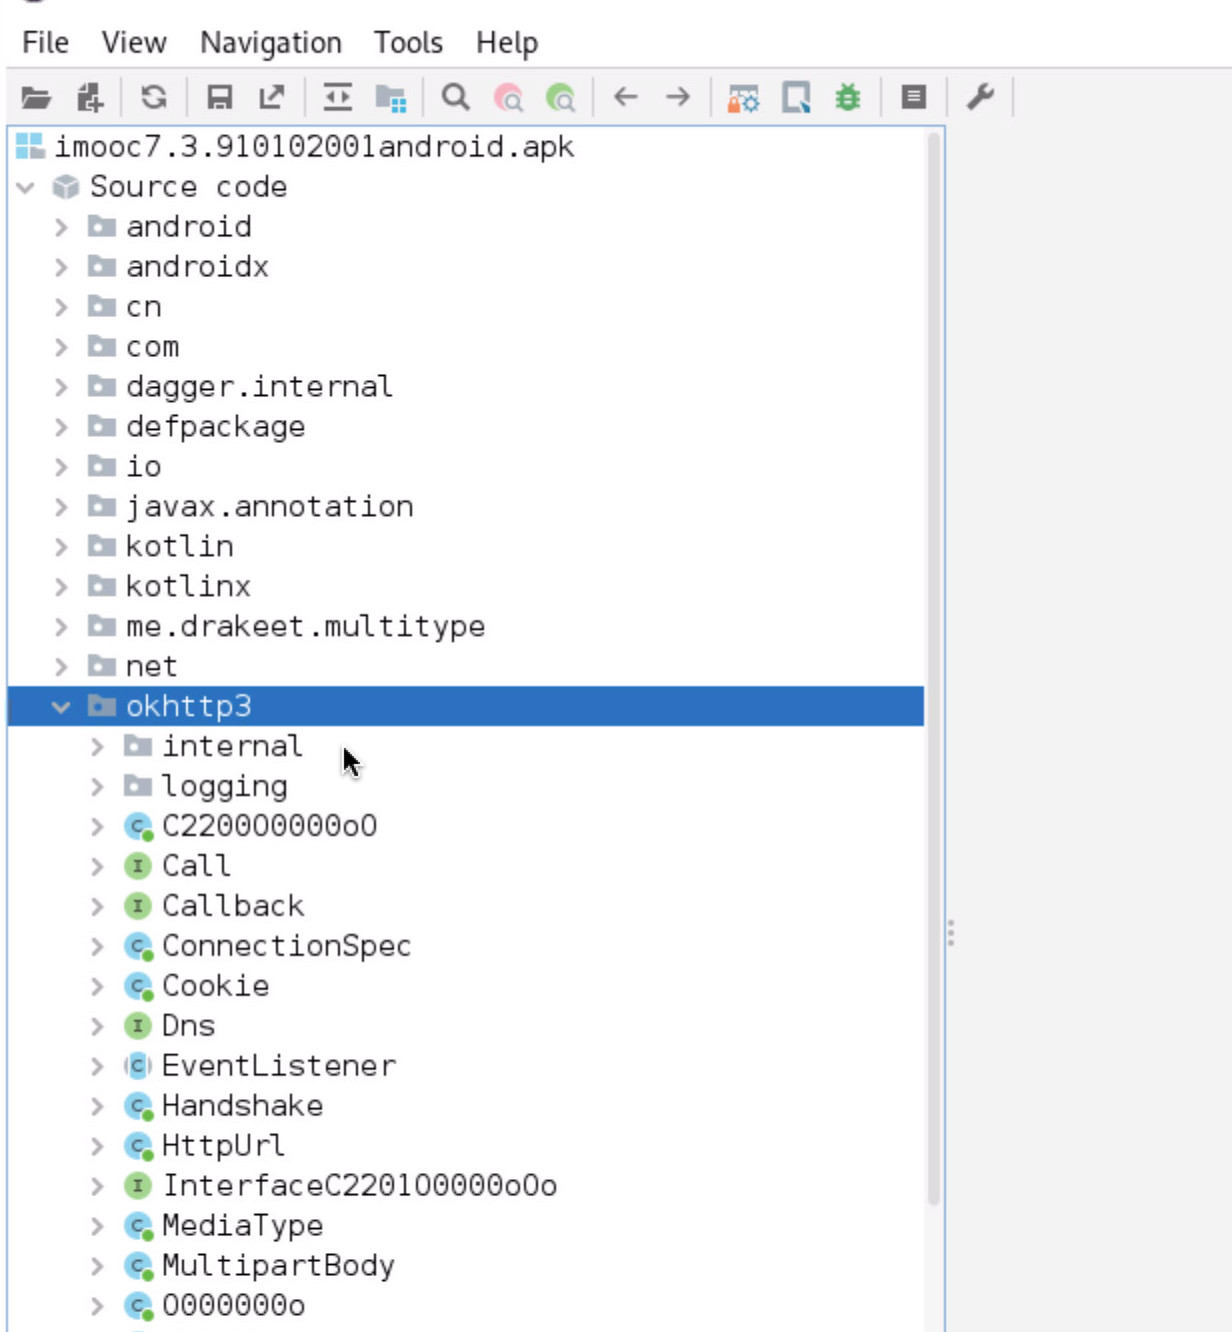This screenshot has height=1332, width=1232.
Task: Expand the internal subpackage
Action: 97,747
